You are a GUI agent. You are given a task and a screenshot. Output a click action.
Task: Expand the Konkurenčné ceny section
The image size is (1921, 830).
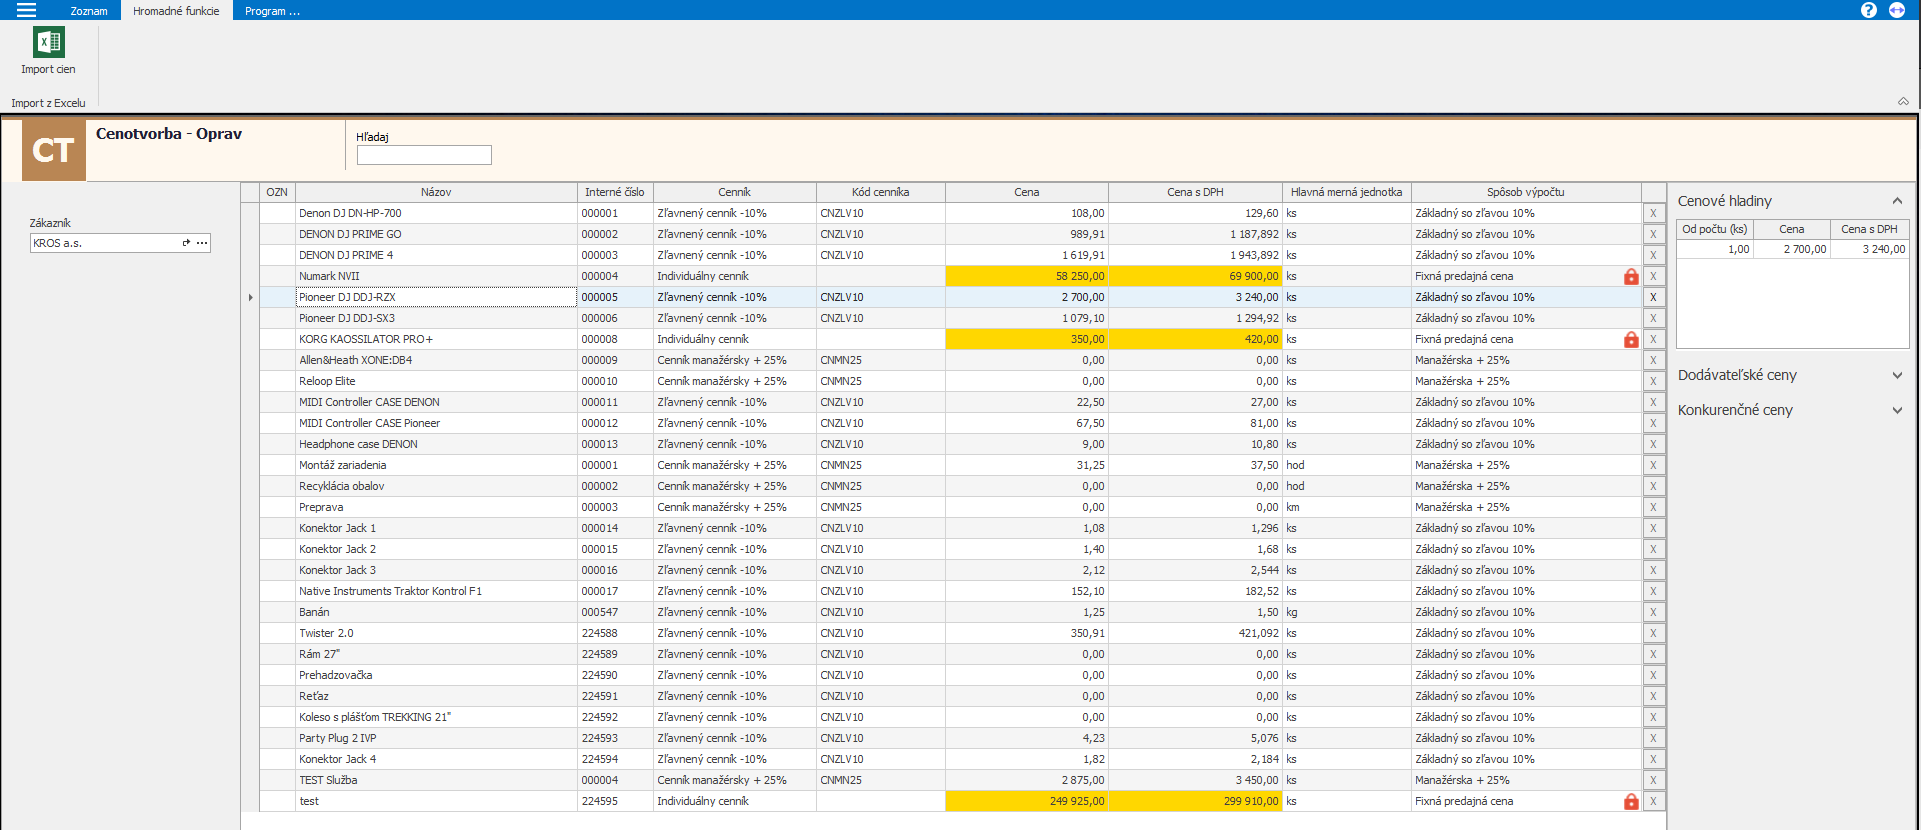point(1897,410)
